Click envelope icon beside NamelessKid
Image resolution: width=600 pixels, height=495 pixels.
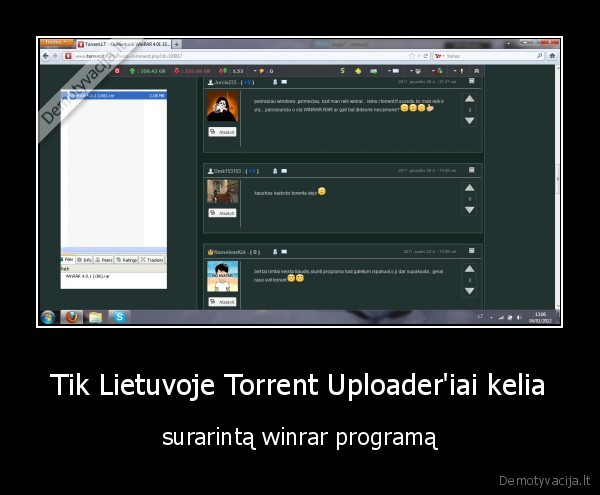coord(284,252)
